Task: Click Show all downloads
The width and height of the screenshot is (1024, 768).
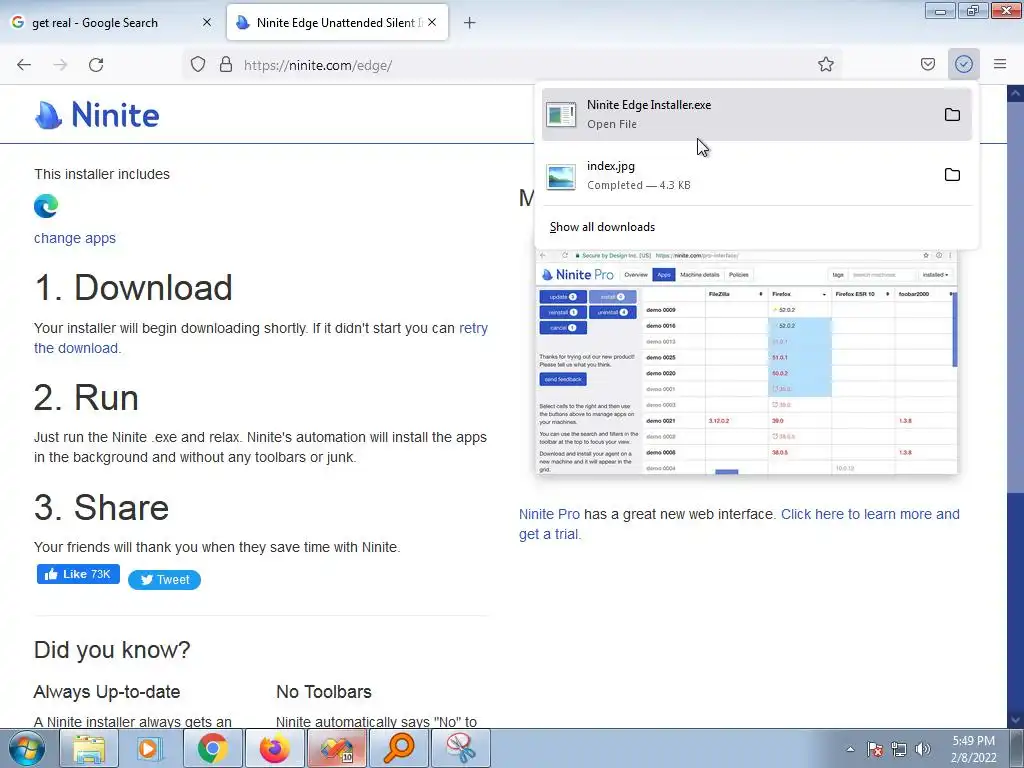Action: tap(602, 227)
